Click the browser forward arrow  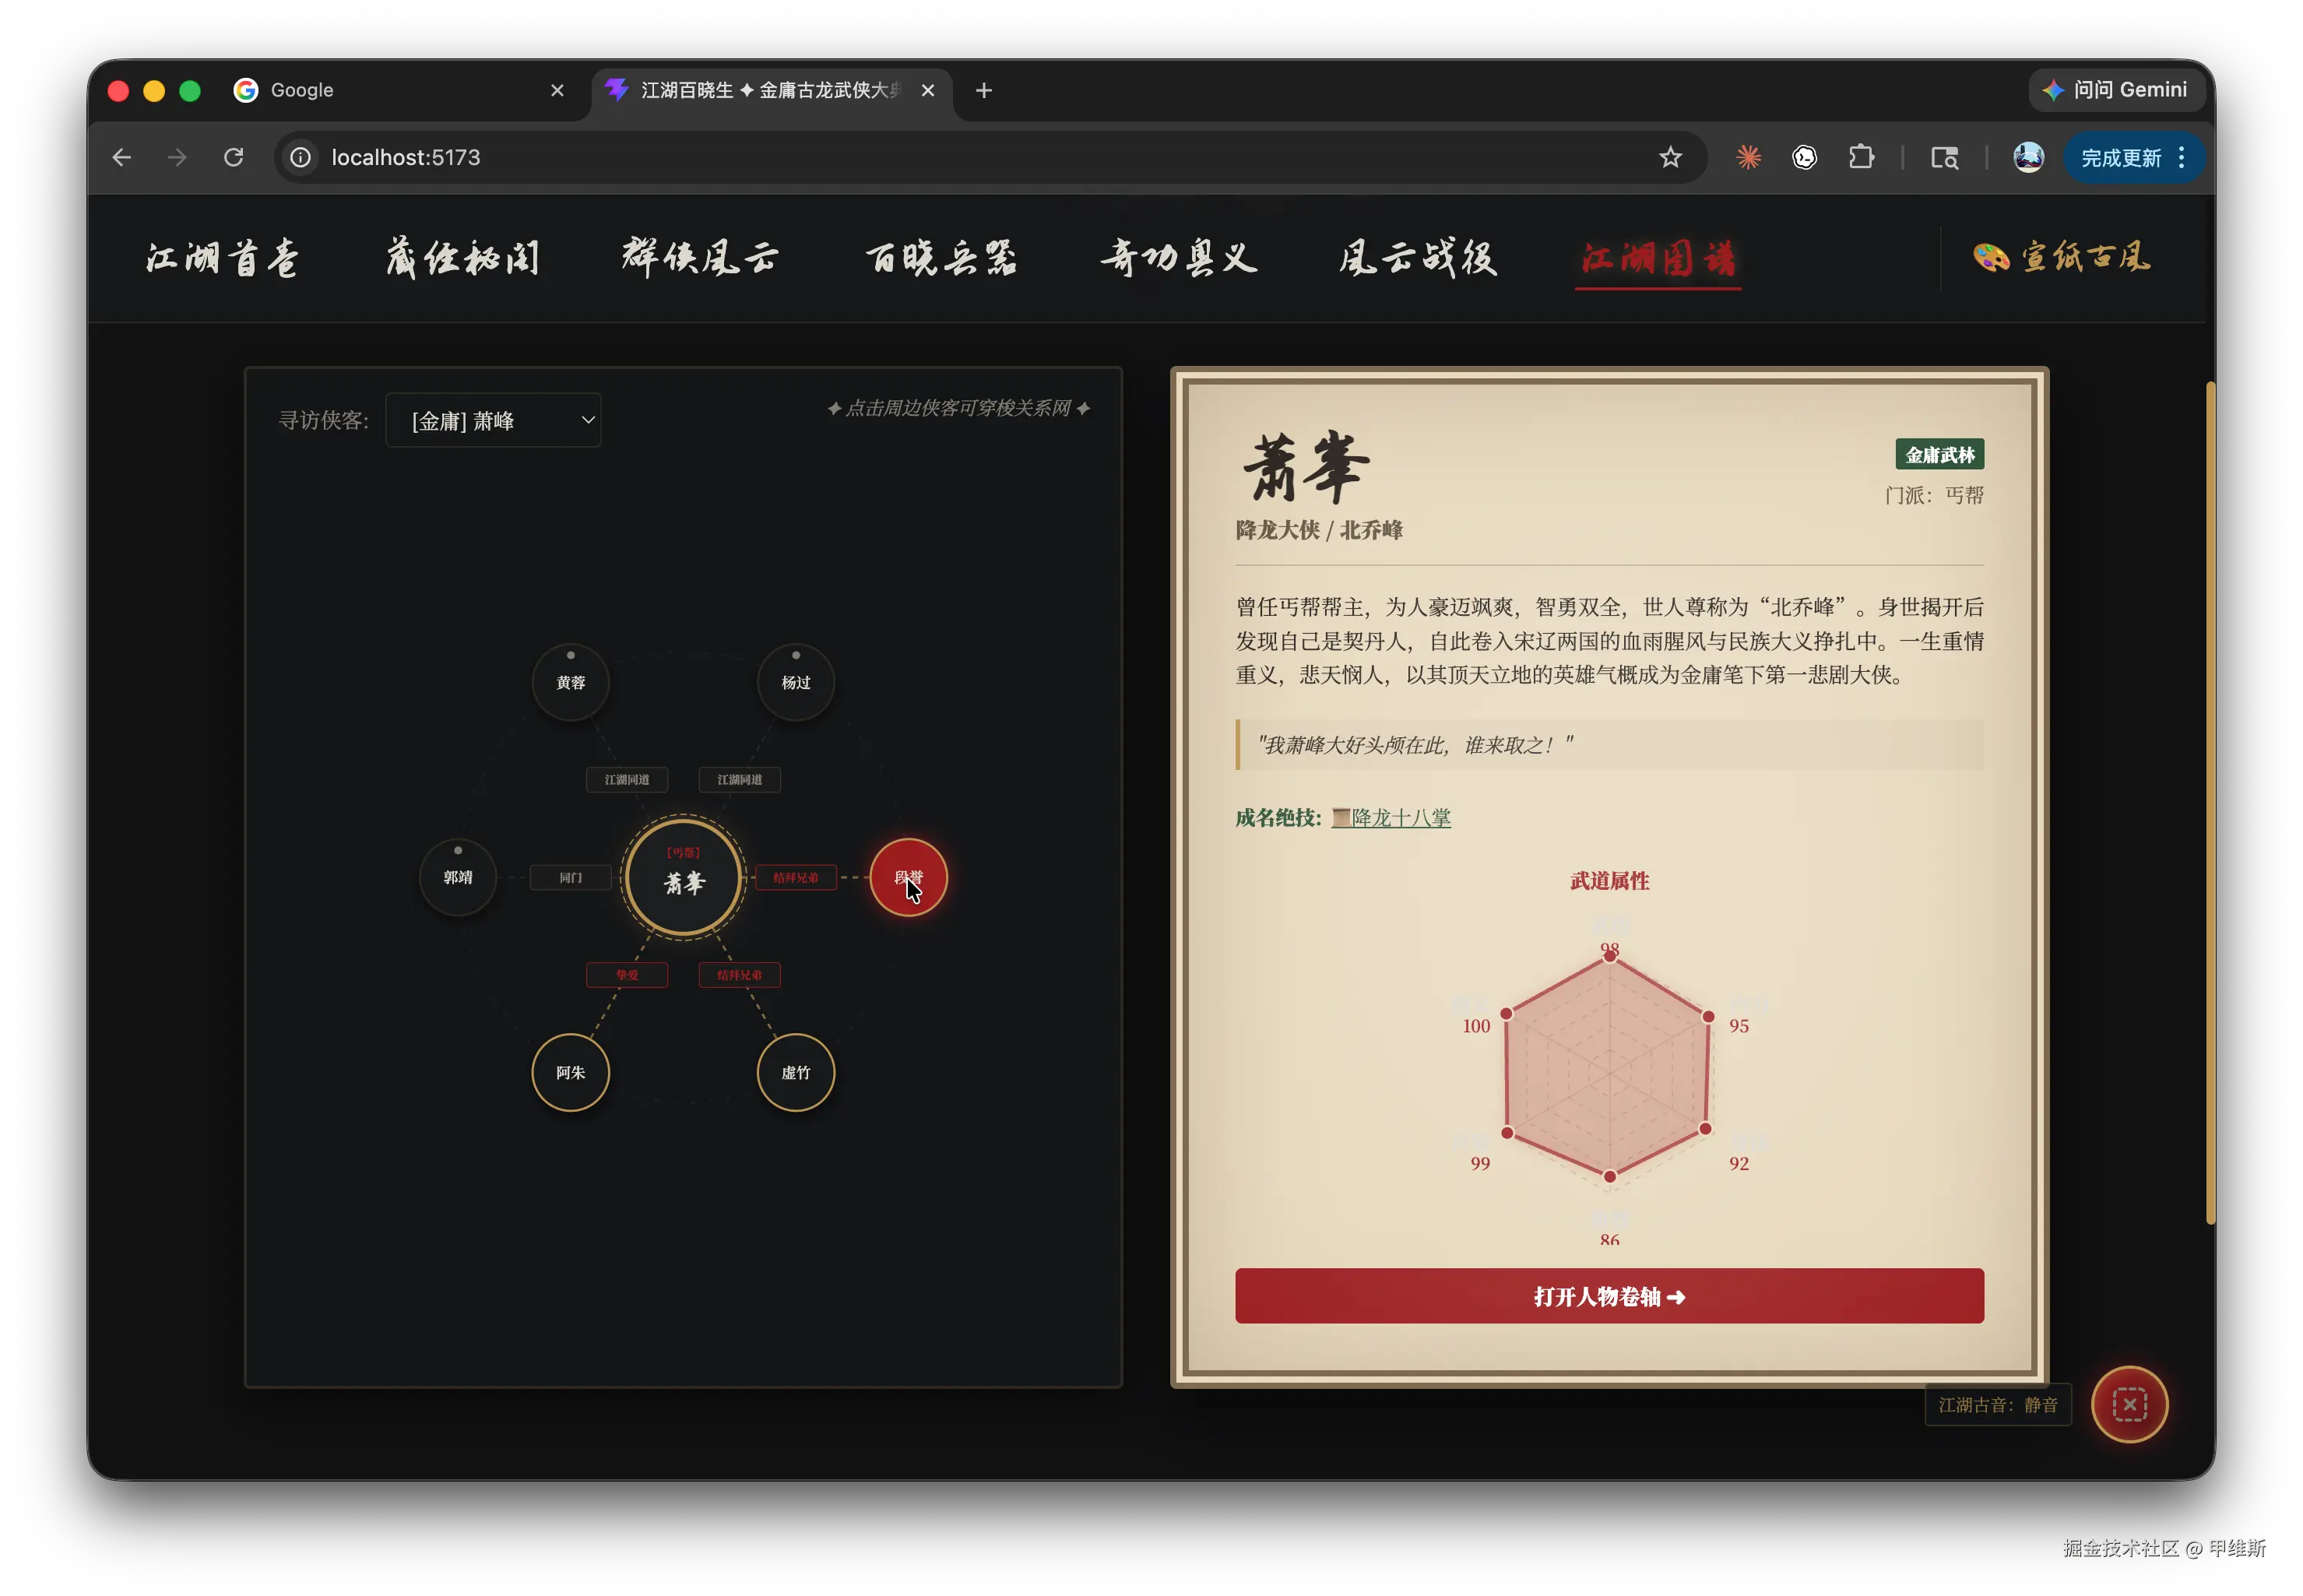177,157
